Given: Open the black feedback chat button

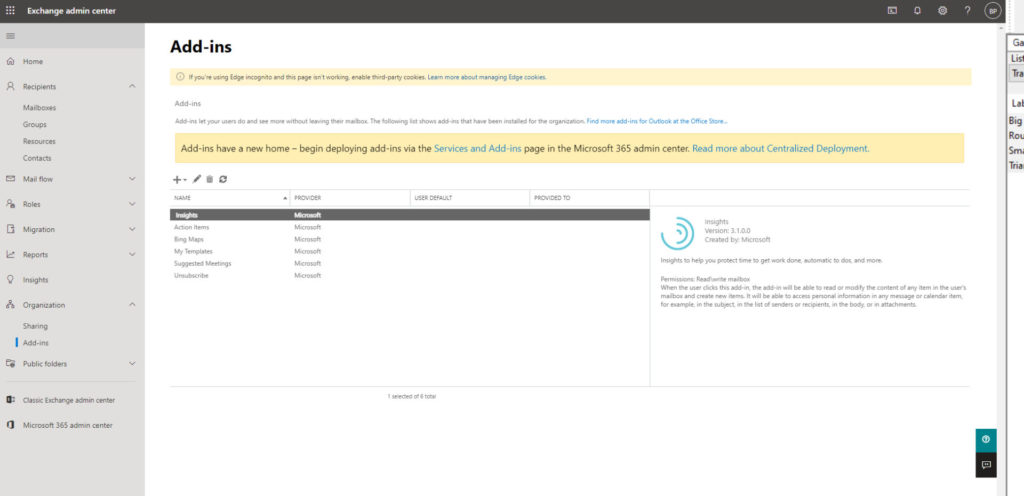Looking at the screenshot, I should coord(985,465).
